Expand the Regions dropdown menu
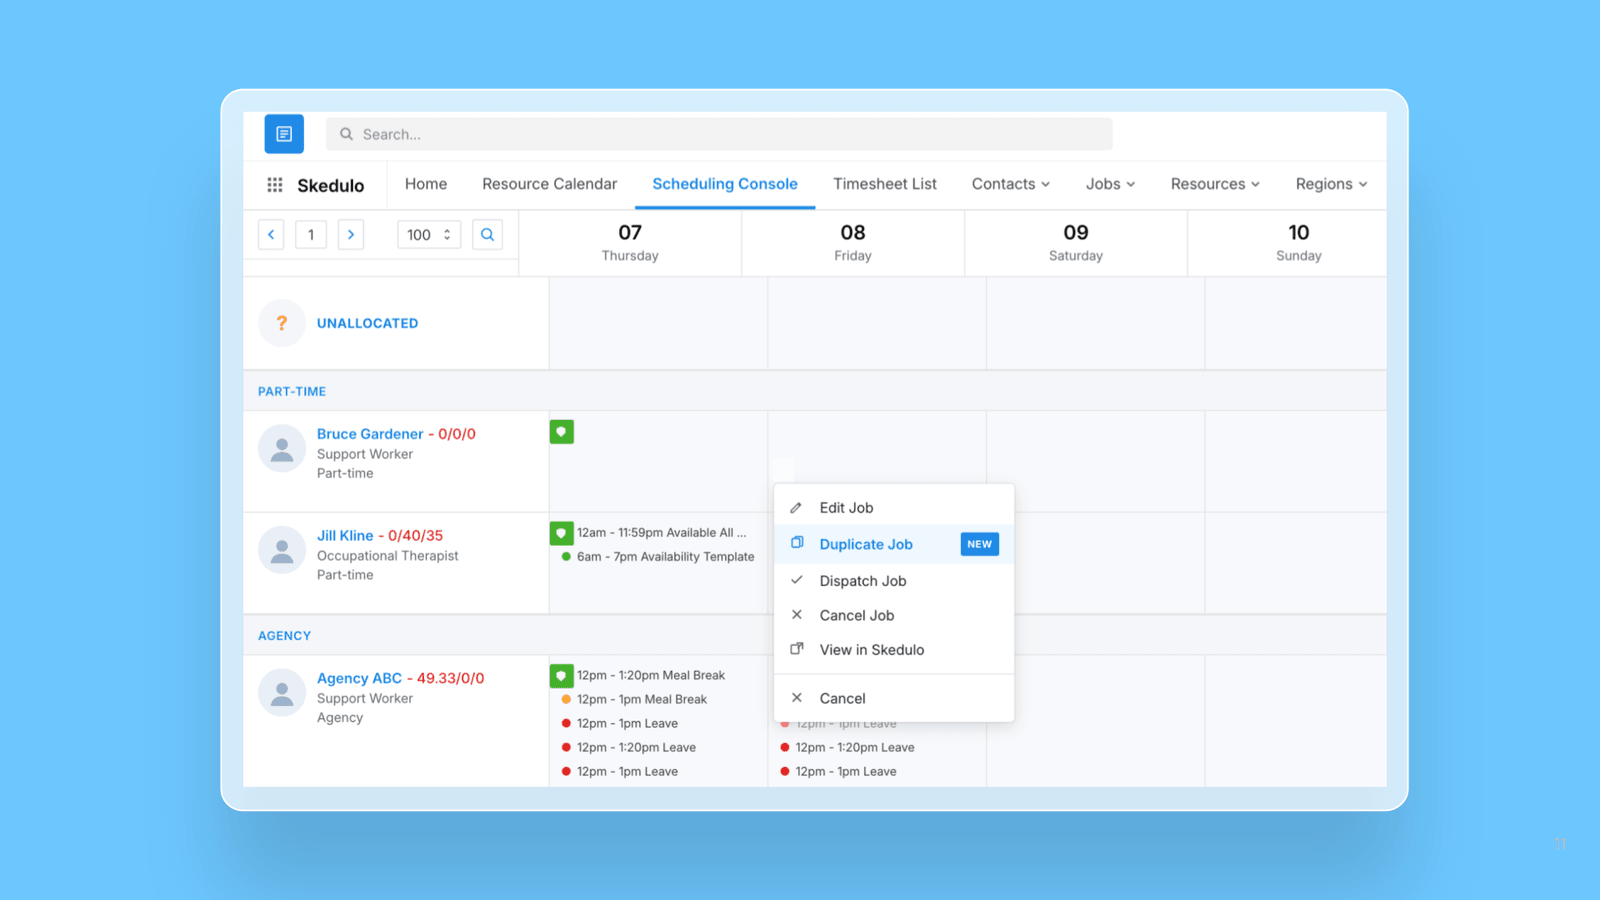This screenshot has width=1600, height=900. click(x=1331, y=184)
